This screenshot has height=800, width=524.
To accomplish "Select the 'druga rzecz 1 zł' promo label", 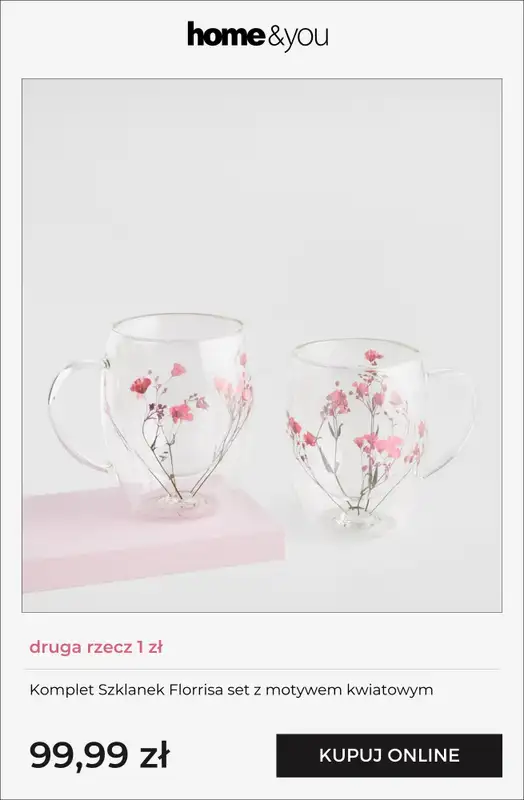I will coord(96,647).
